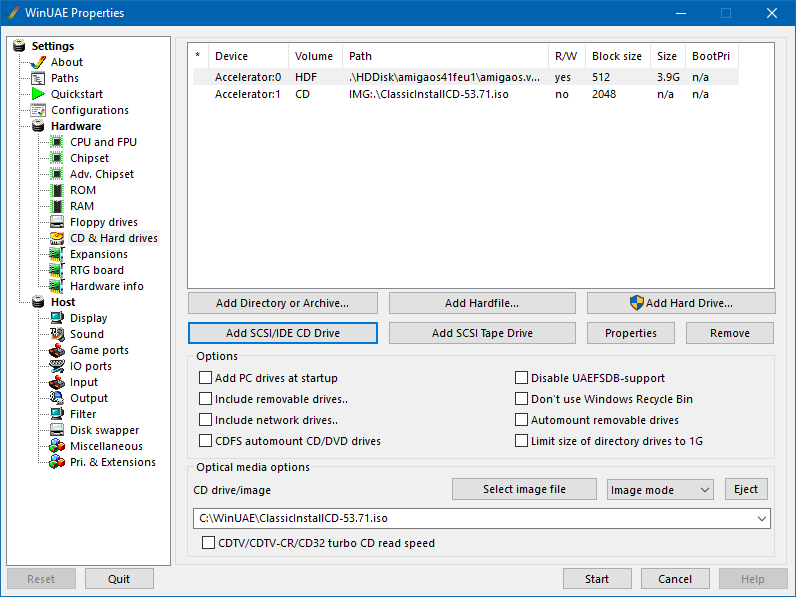
Task: Expand the CD image path dropdown
Action: tap(762, 518)
